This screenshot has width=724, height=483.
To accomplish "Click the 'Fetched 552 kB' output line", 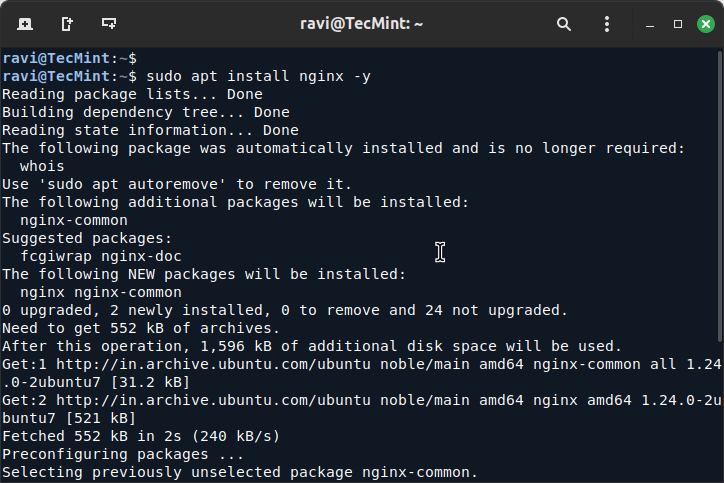I will pos(140,436).
